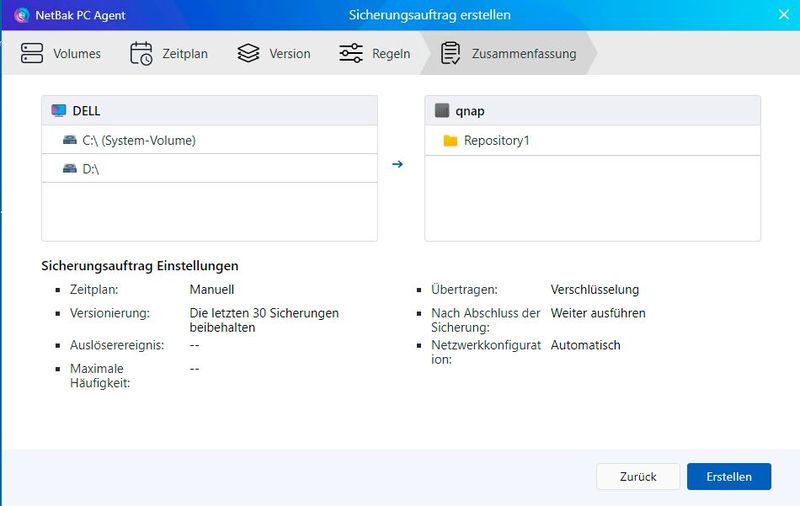The width and height of the screenshot is (800, 506).
Task: Click the 'Versionierung:' label
Action: 110,313
